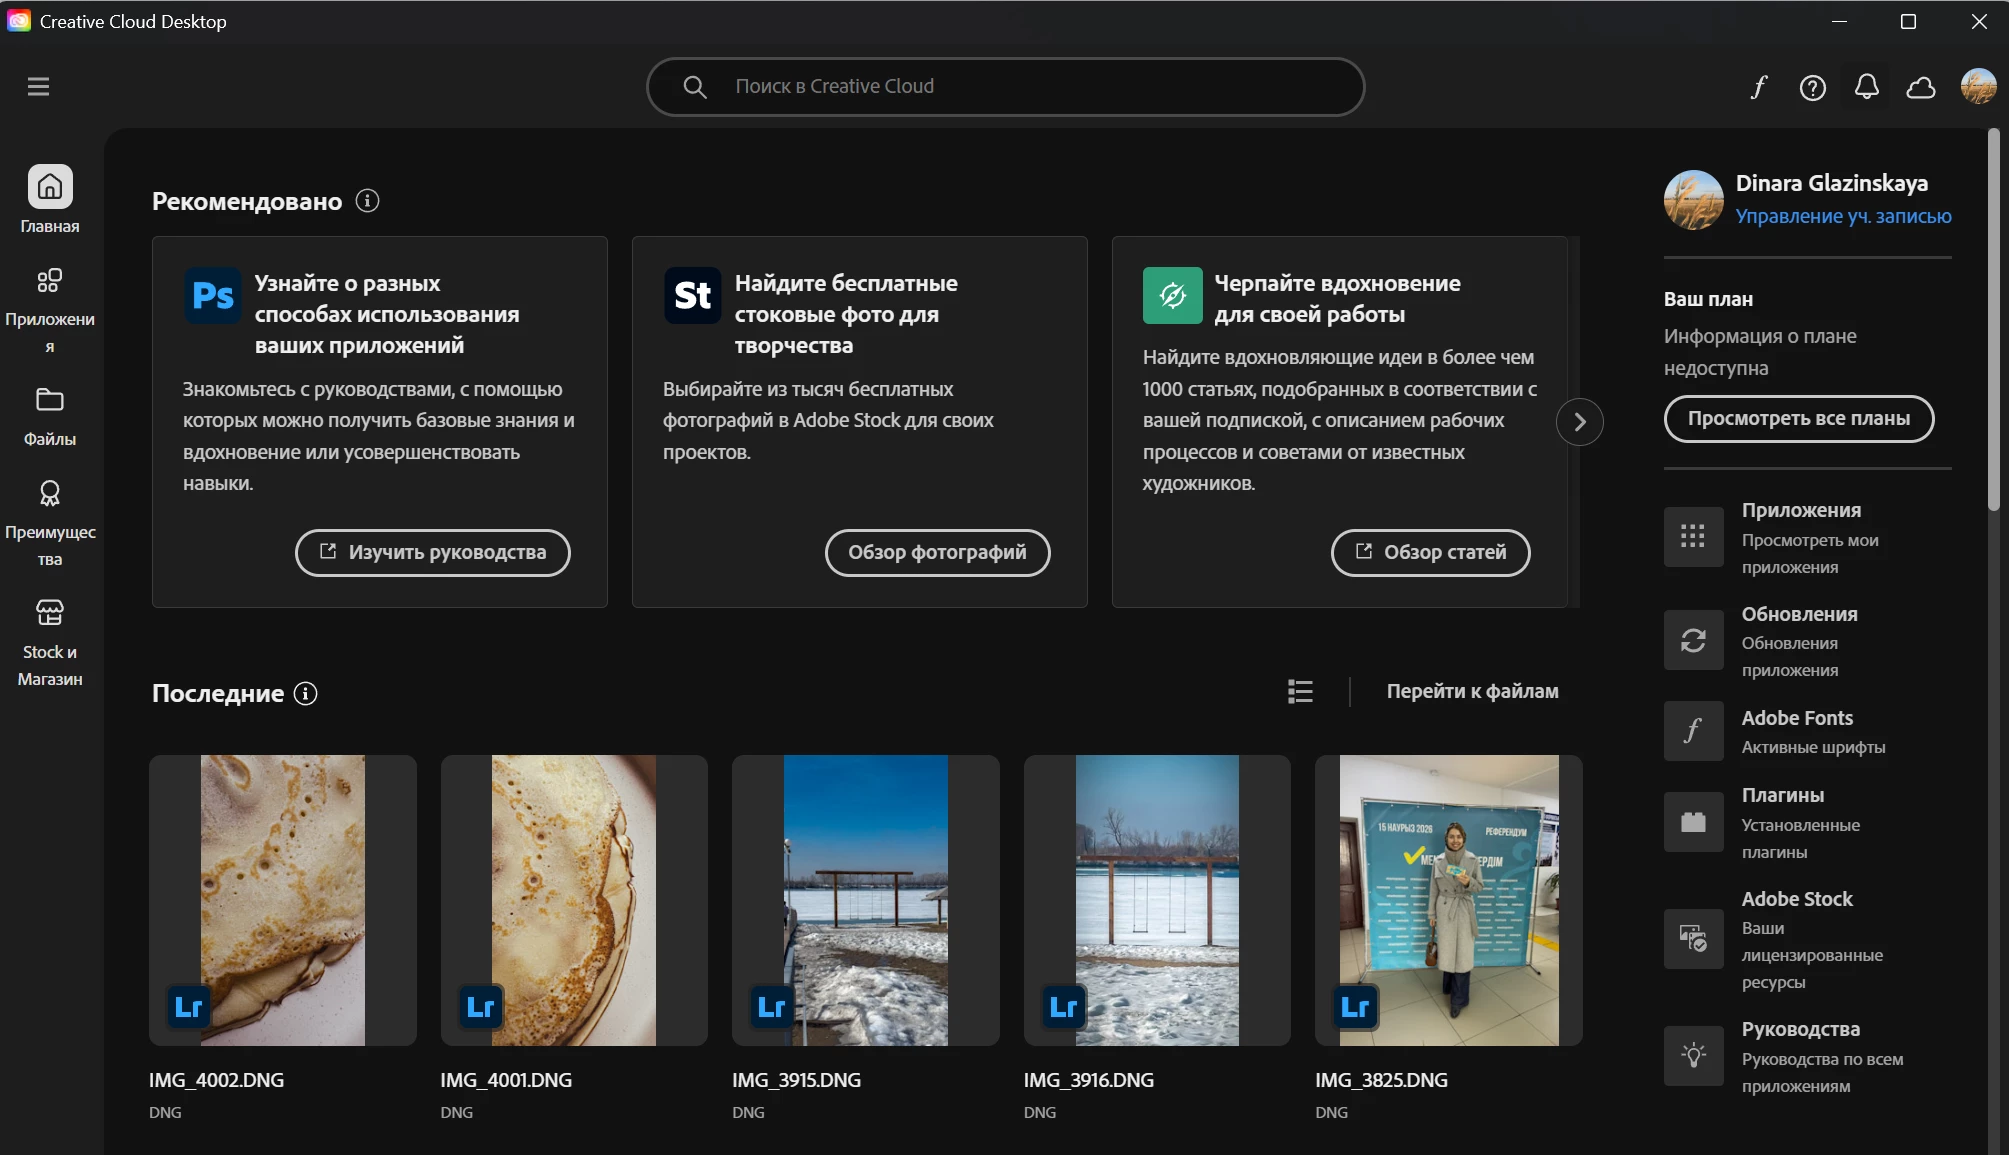
Task: Open the IMG_3825.DNG thumbnail
Action: point(1448,900)
